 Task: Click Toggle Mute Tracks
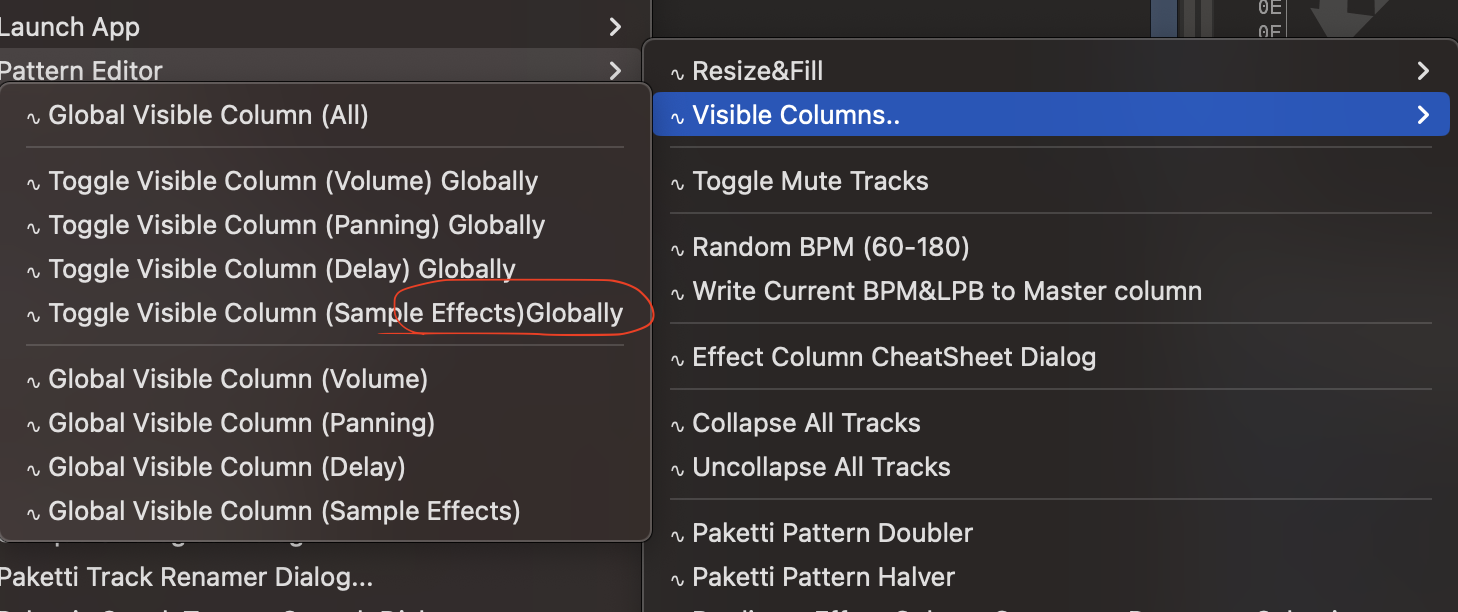810,181
